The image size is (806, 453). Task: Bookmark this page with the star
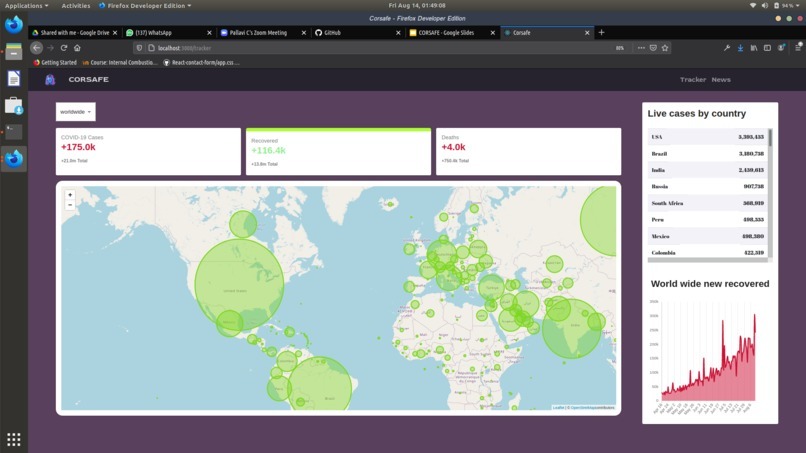click(665, 48)
